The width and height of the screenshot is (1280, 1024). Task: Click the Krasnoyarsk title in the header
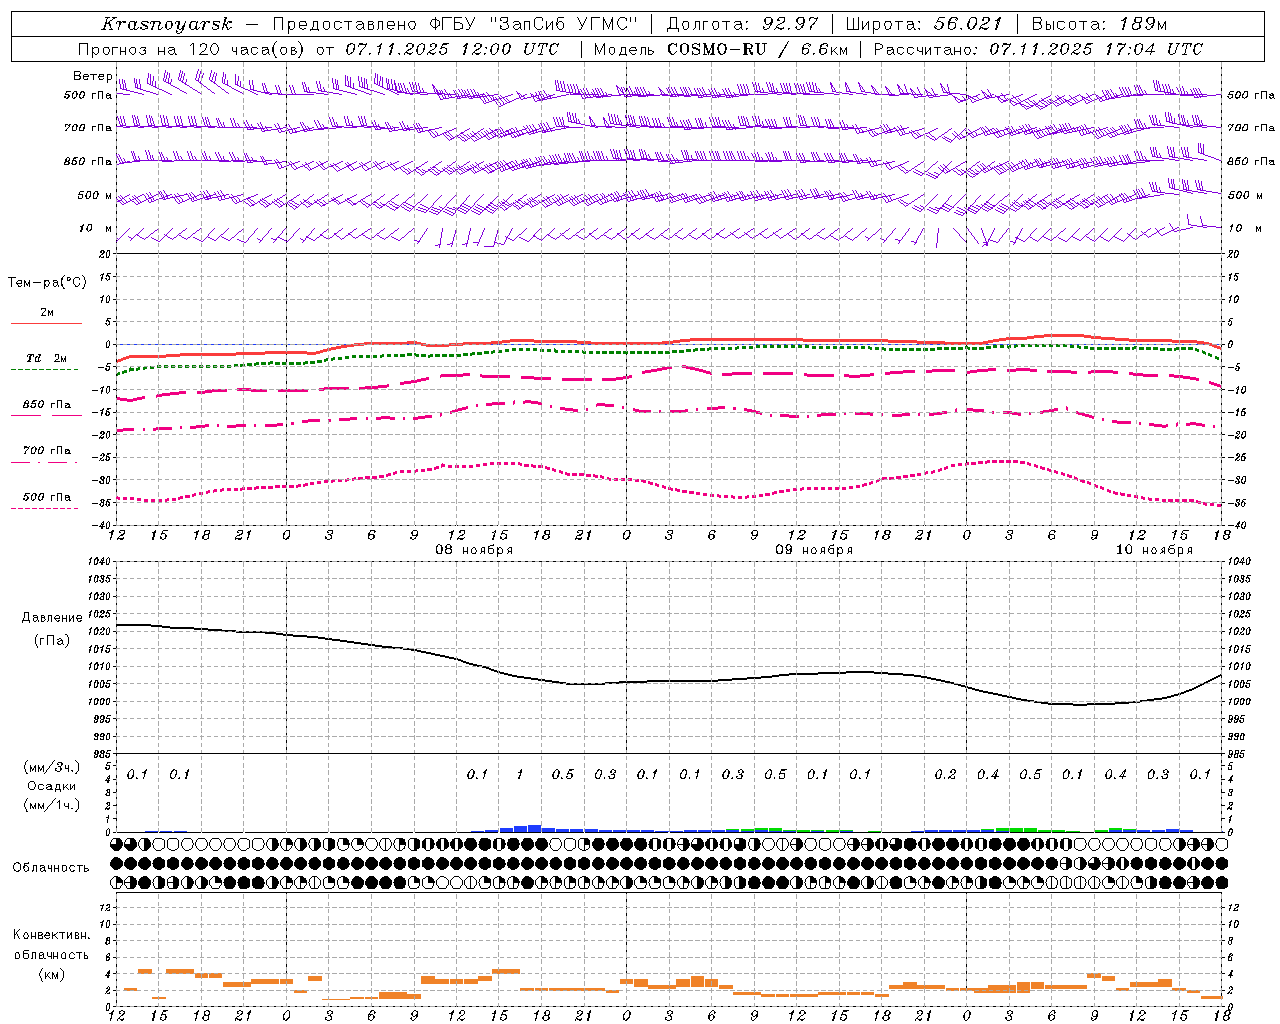[167, 24]
